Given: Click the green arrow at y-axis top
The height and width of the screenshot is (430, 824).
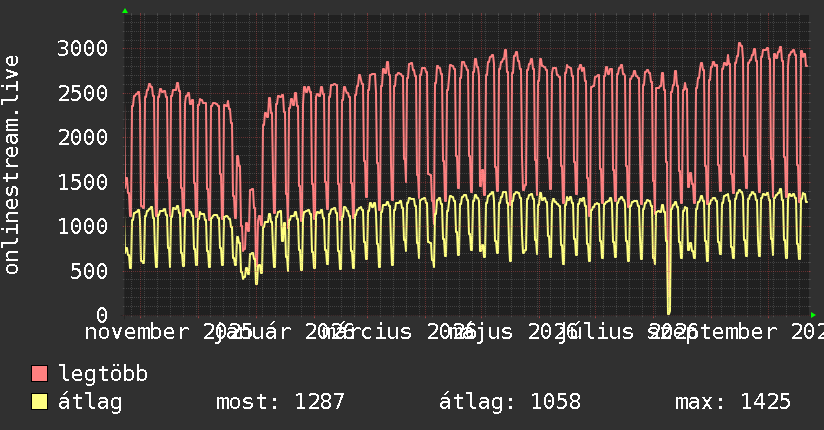Looking at the screenshot, I should point(125,11).
